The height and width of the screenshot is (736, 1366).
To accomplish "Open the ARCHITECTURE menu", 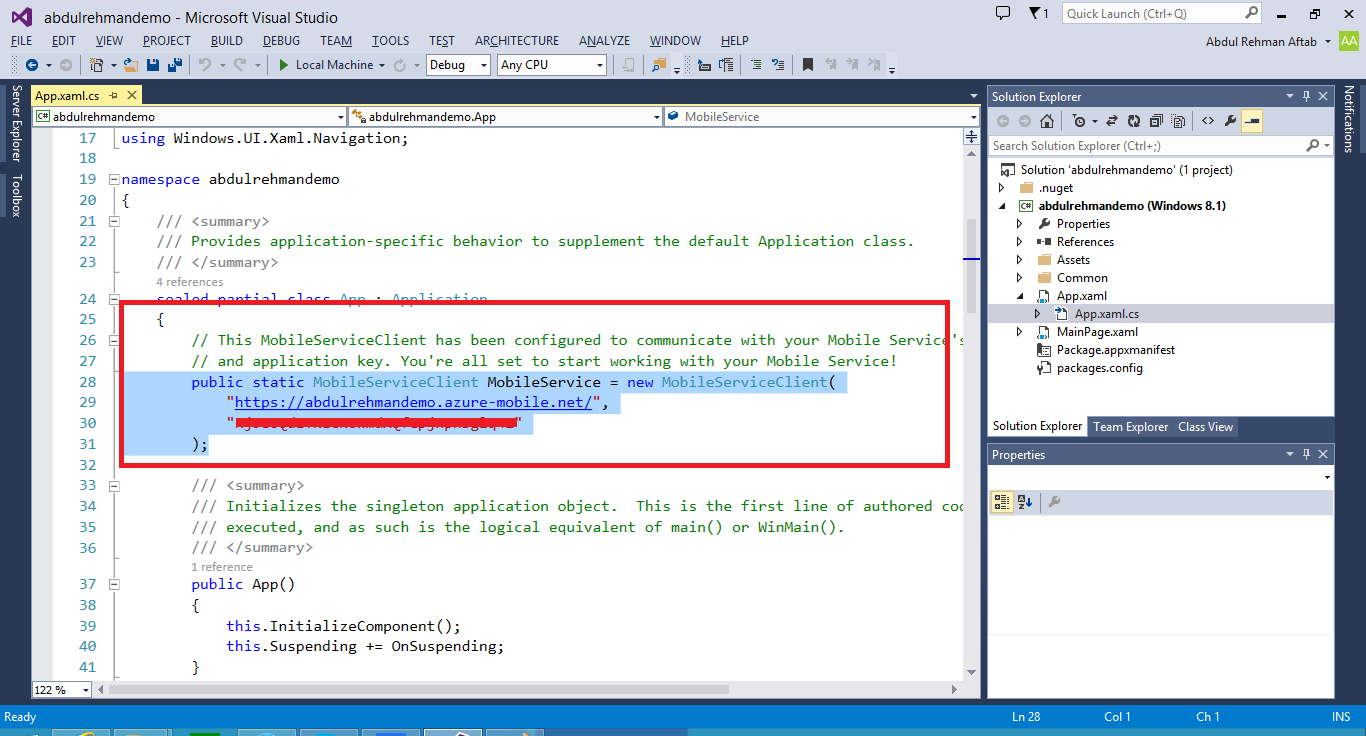I will pyautogui.click(x=517, y=41).
